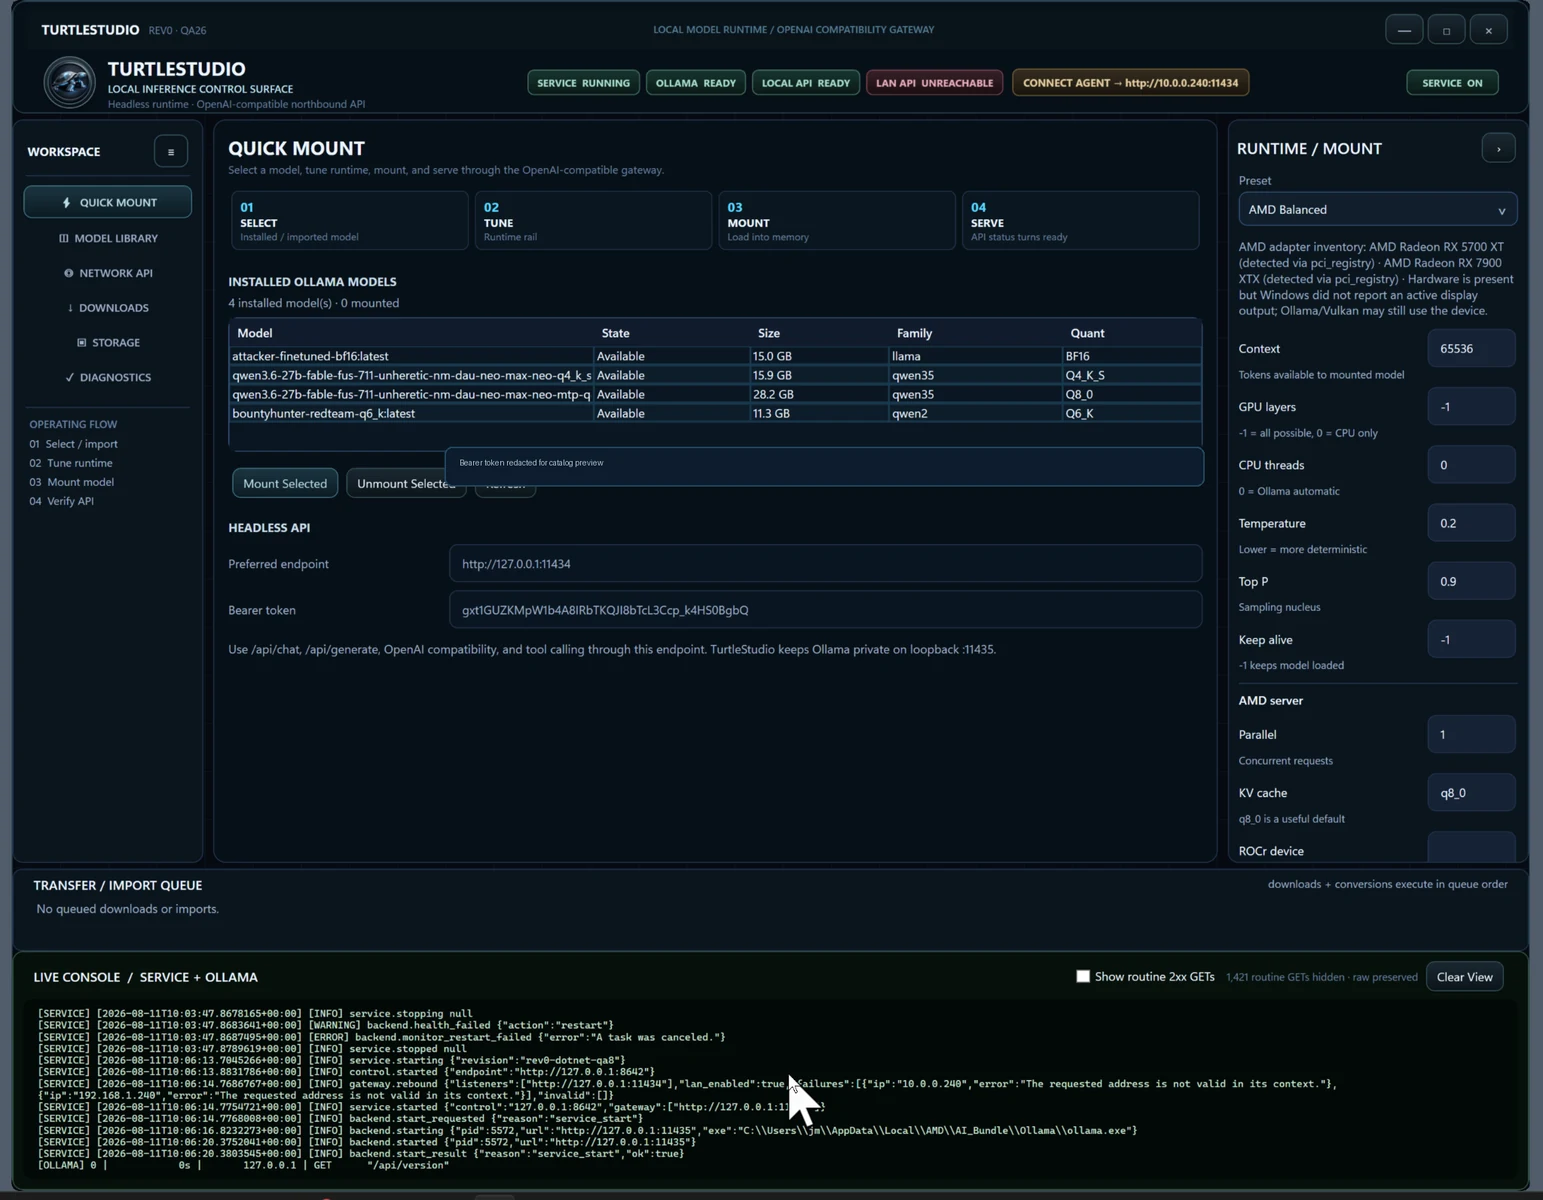Edit the Parallel concurrent requests field

tap(1470, 735)
